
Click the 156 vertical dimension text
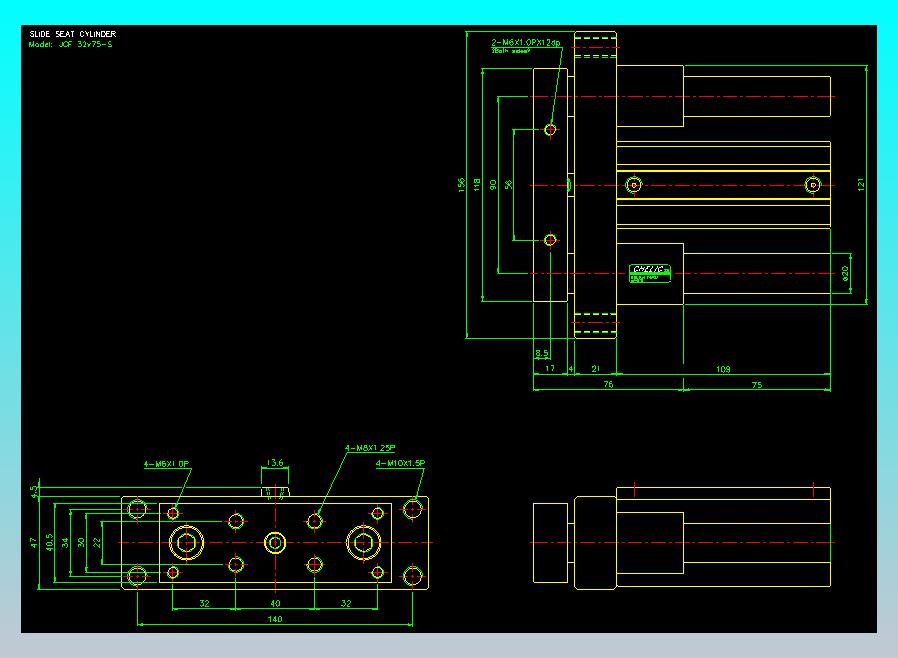tap(462, 185)
